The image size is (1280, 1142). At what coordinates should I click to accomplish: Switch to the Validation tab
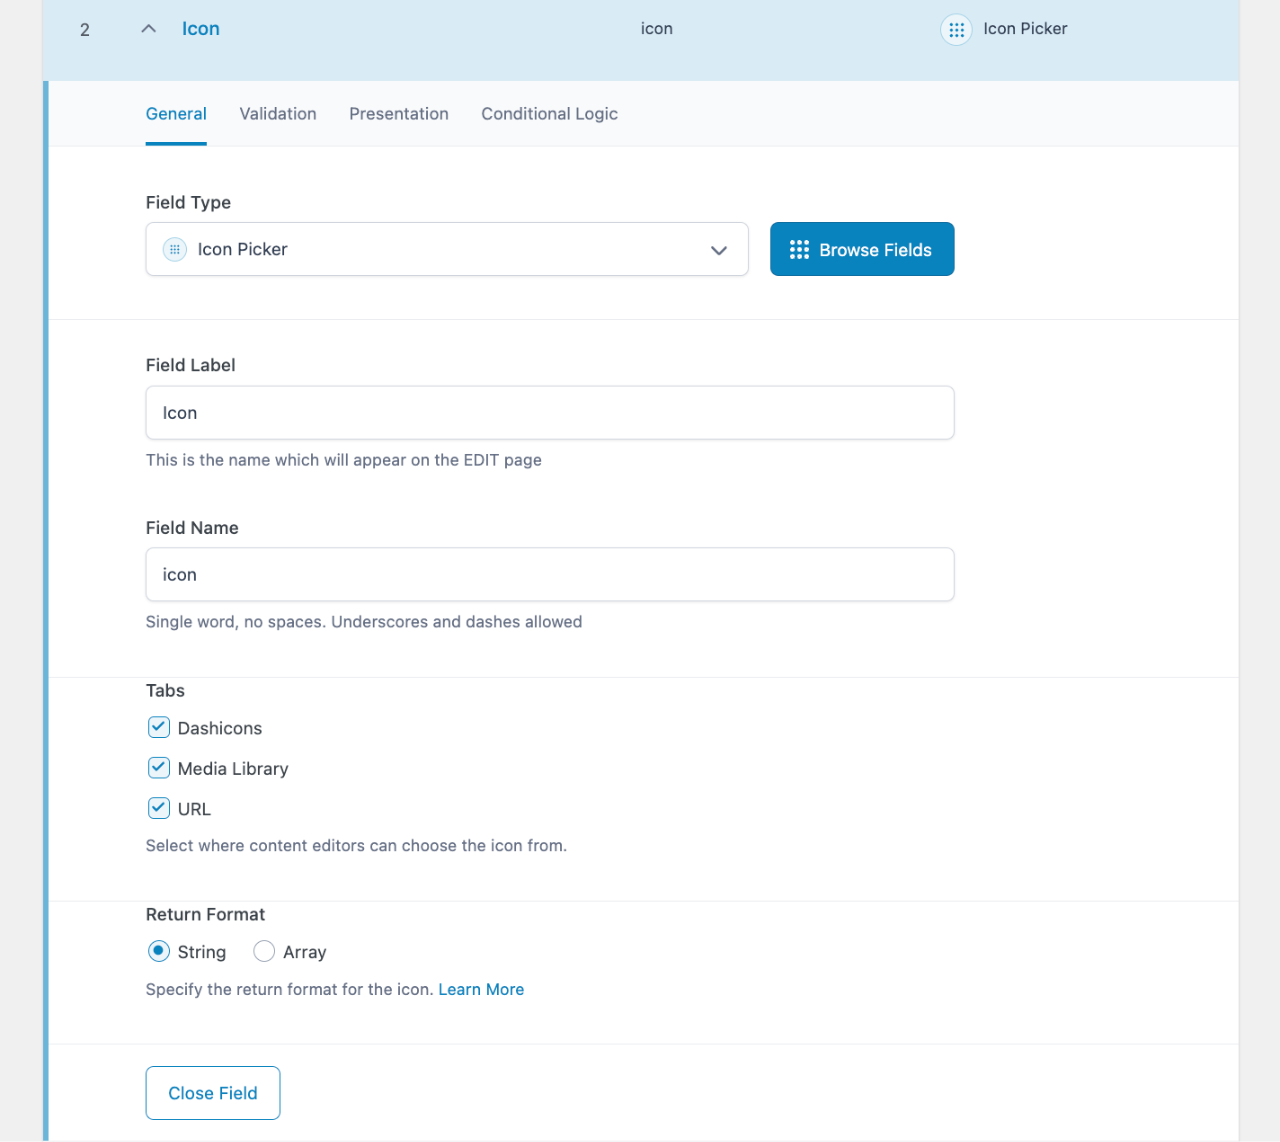[278, 114]
